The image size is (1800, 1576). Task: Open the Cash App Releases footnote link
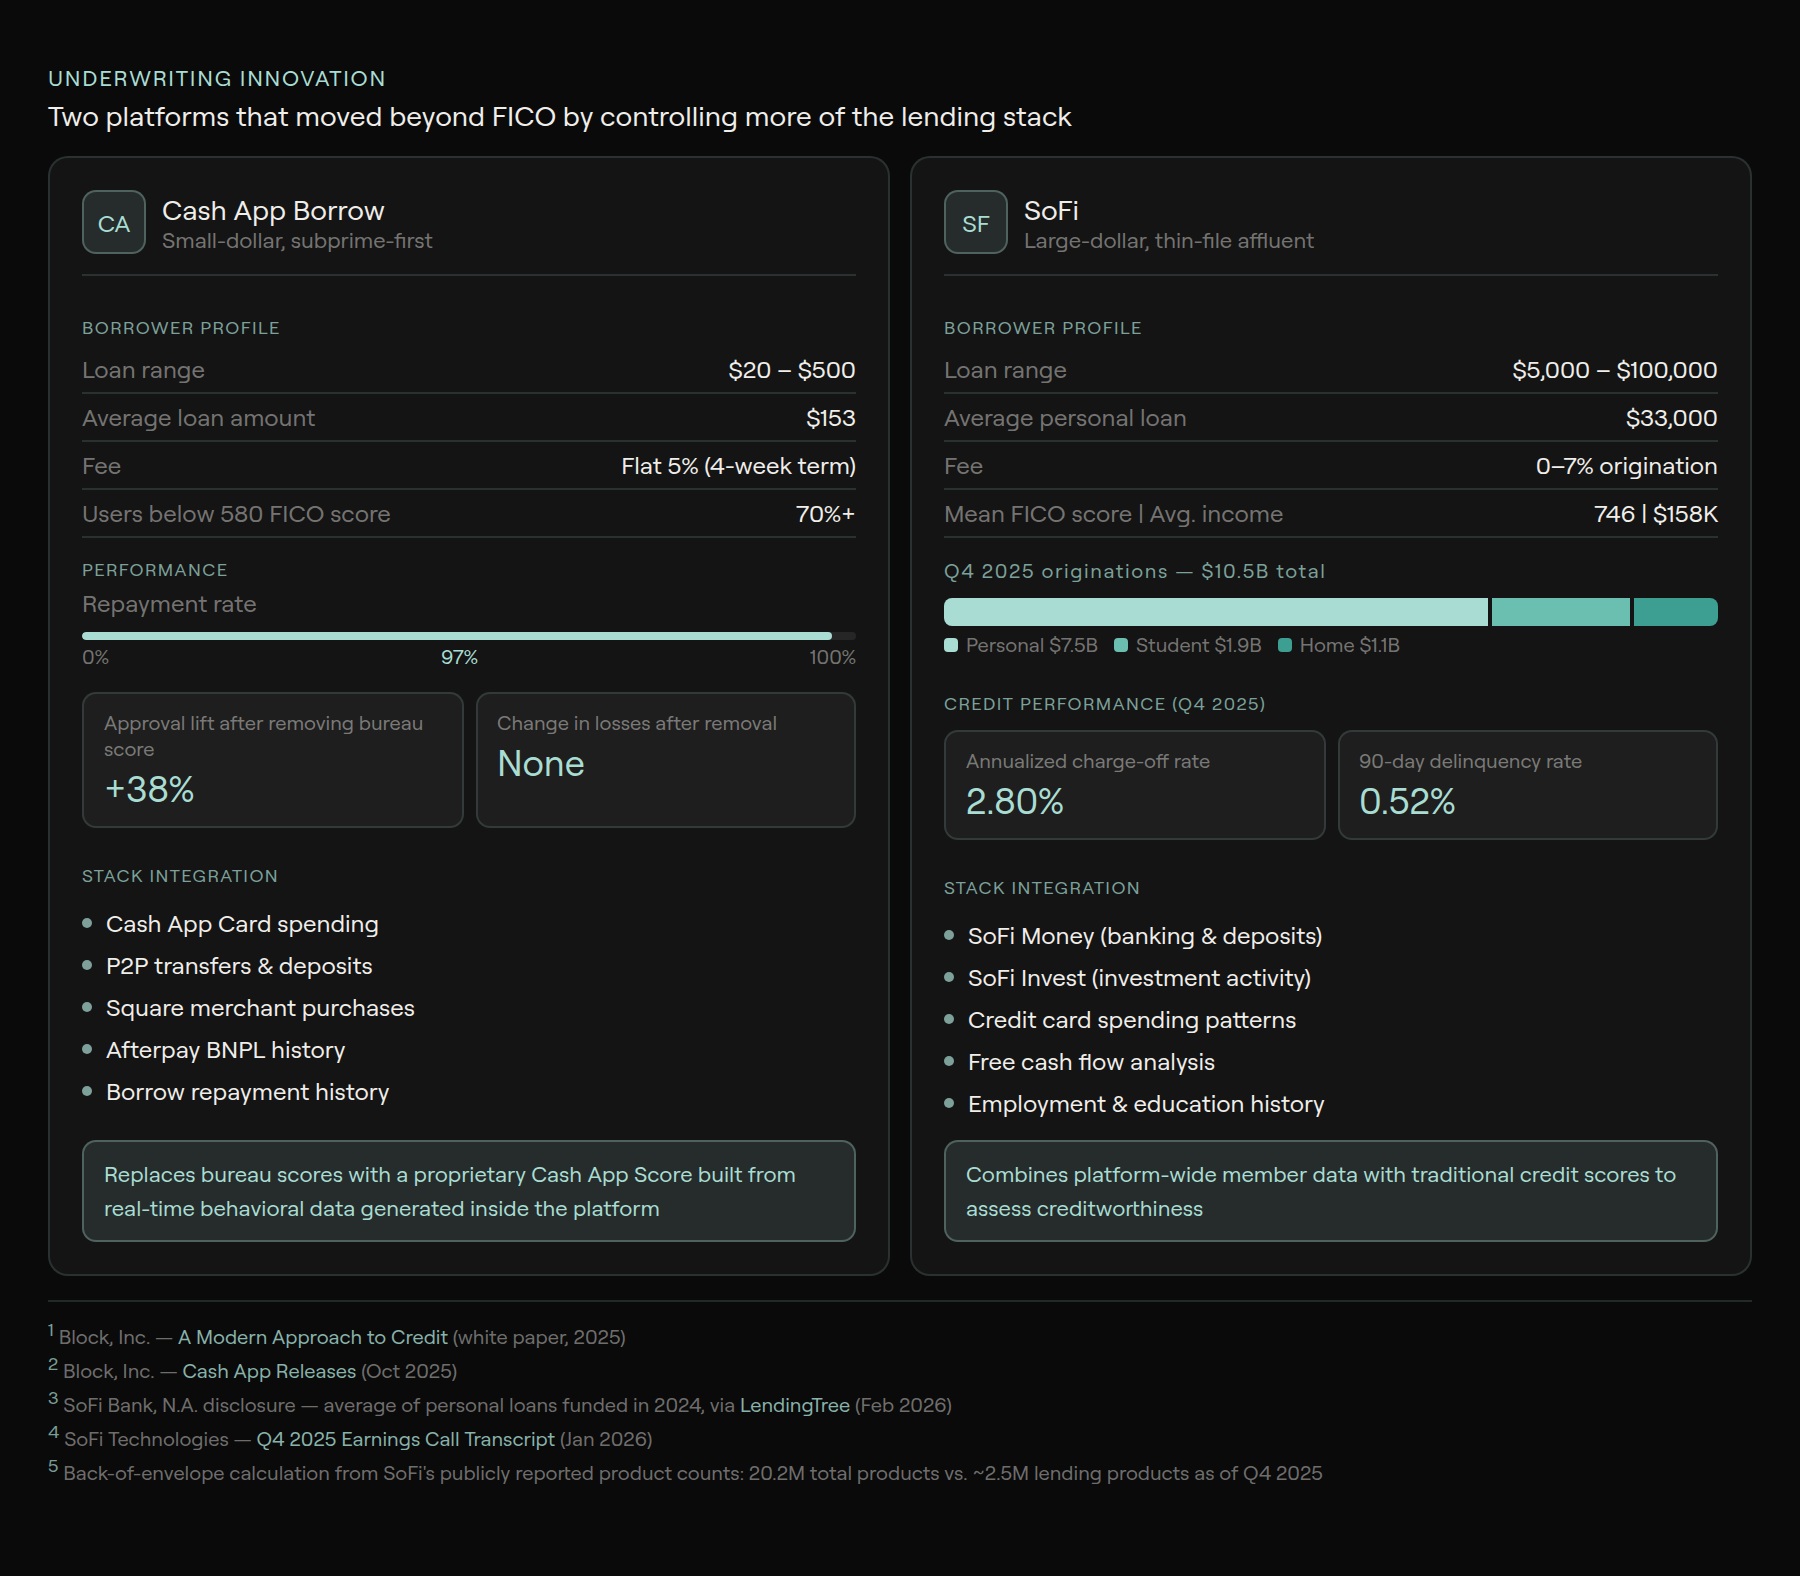269,1371
